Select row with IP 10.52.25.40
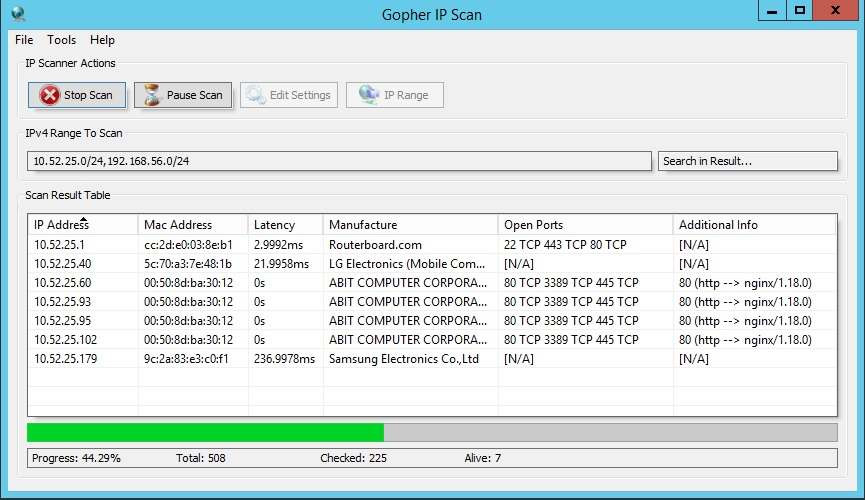Screen dimensions: 865x500 coord(432,264)
